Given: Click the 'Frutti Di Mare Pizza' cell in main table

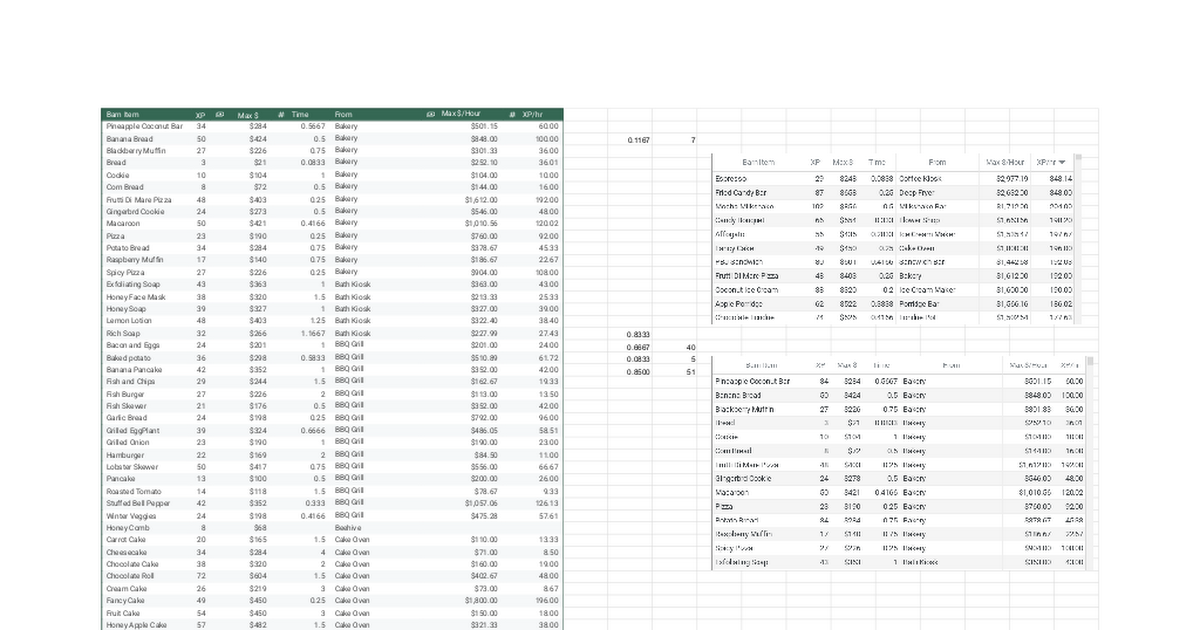Looking at the screenshot, I should [x=138, y=199].
